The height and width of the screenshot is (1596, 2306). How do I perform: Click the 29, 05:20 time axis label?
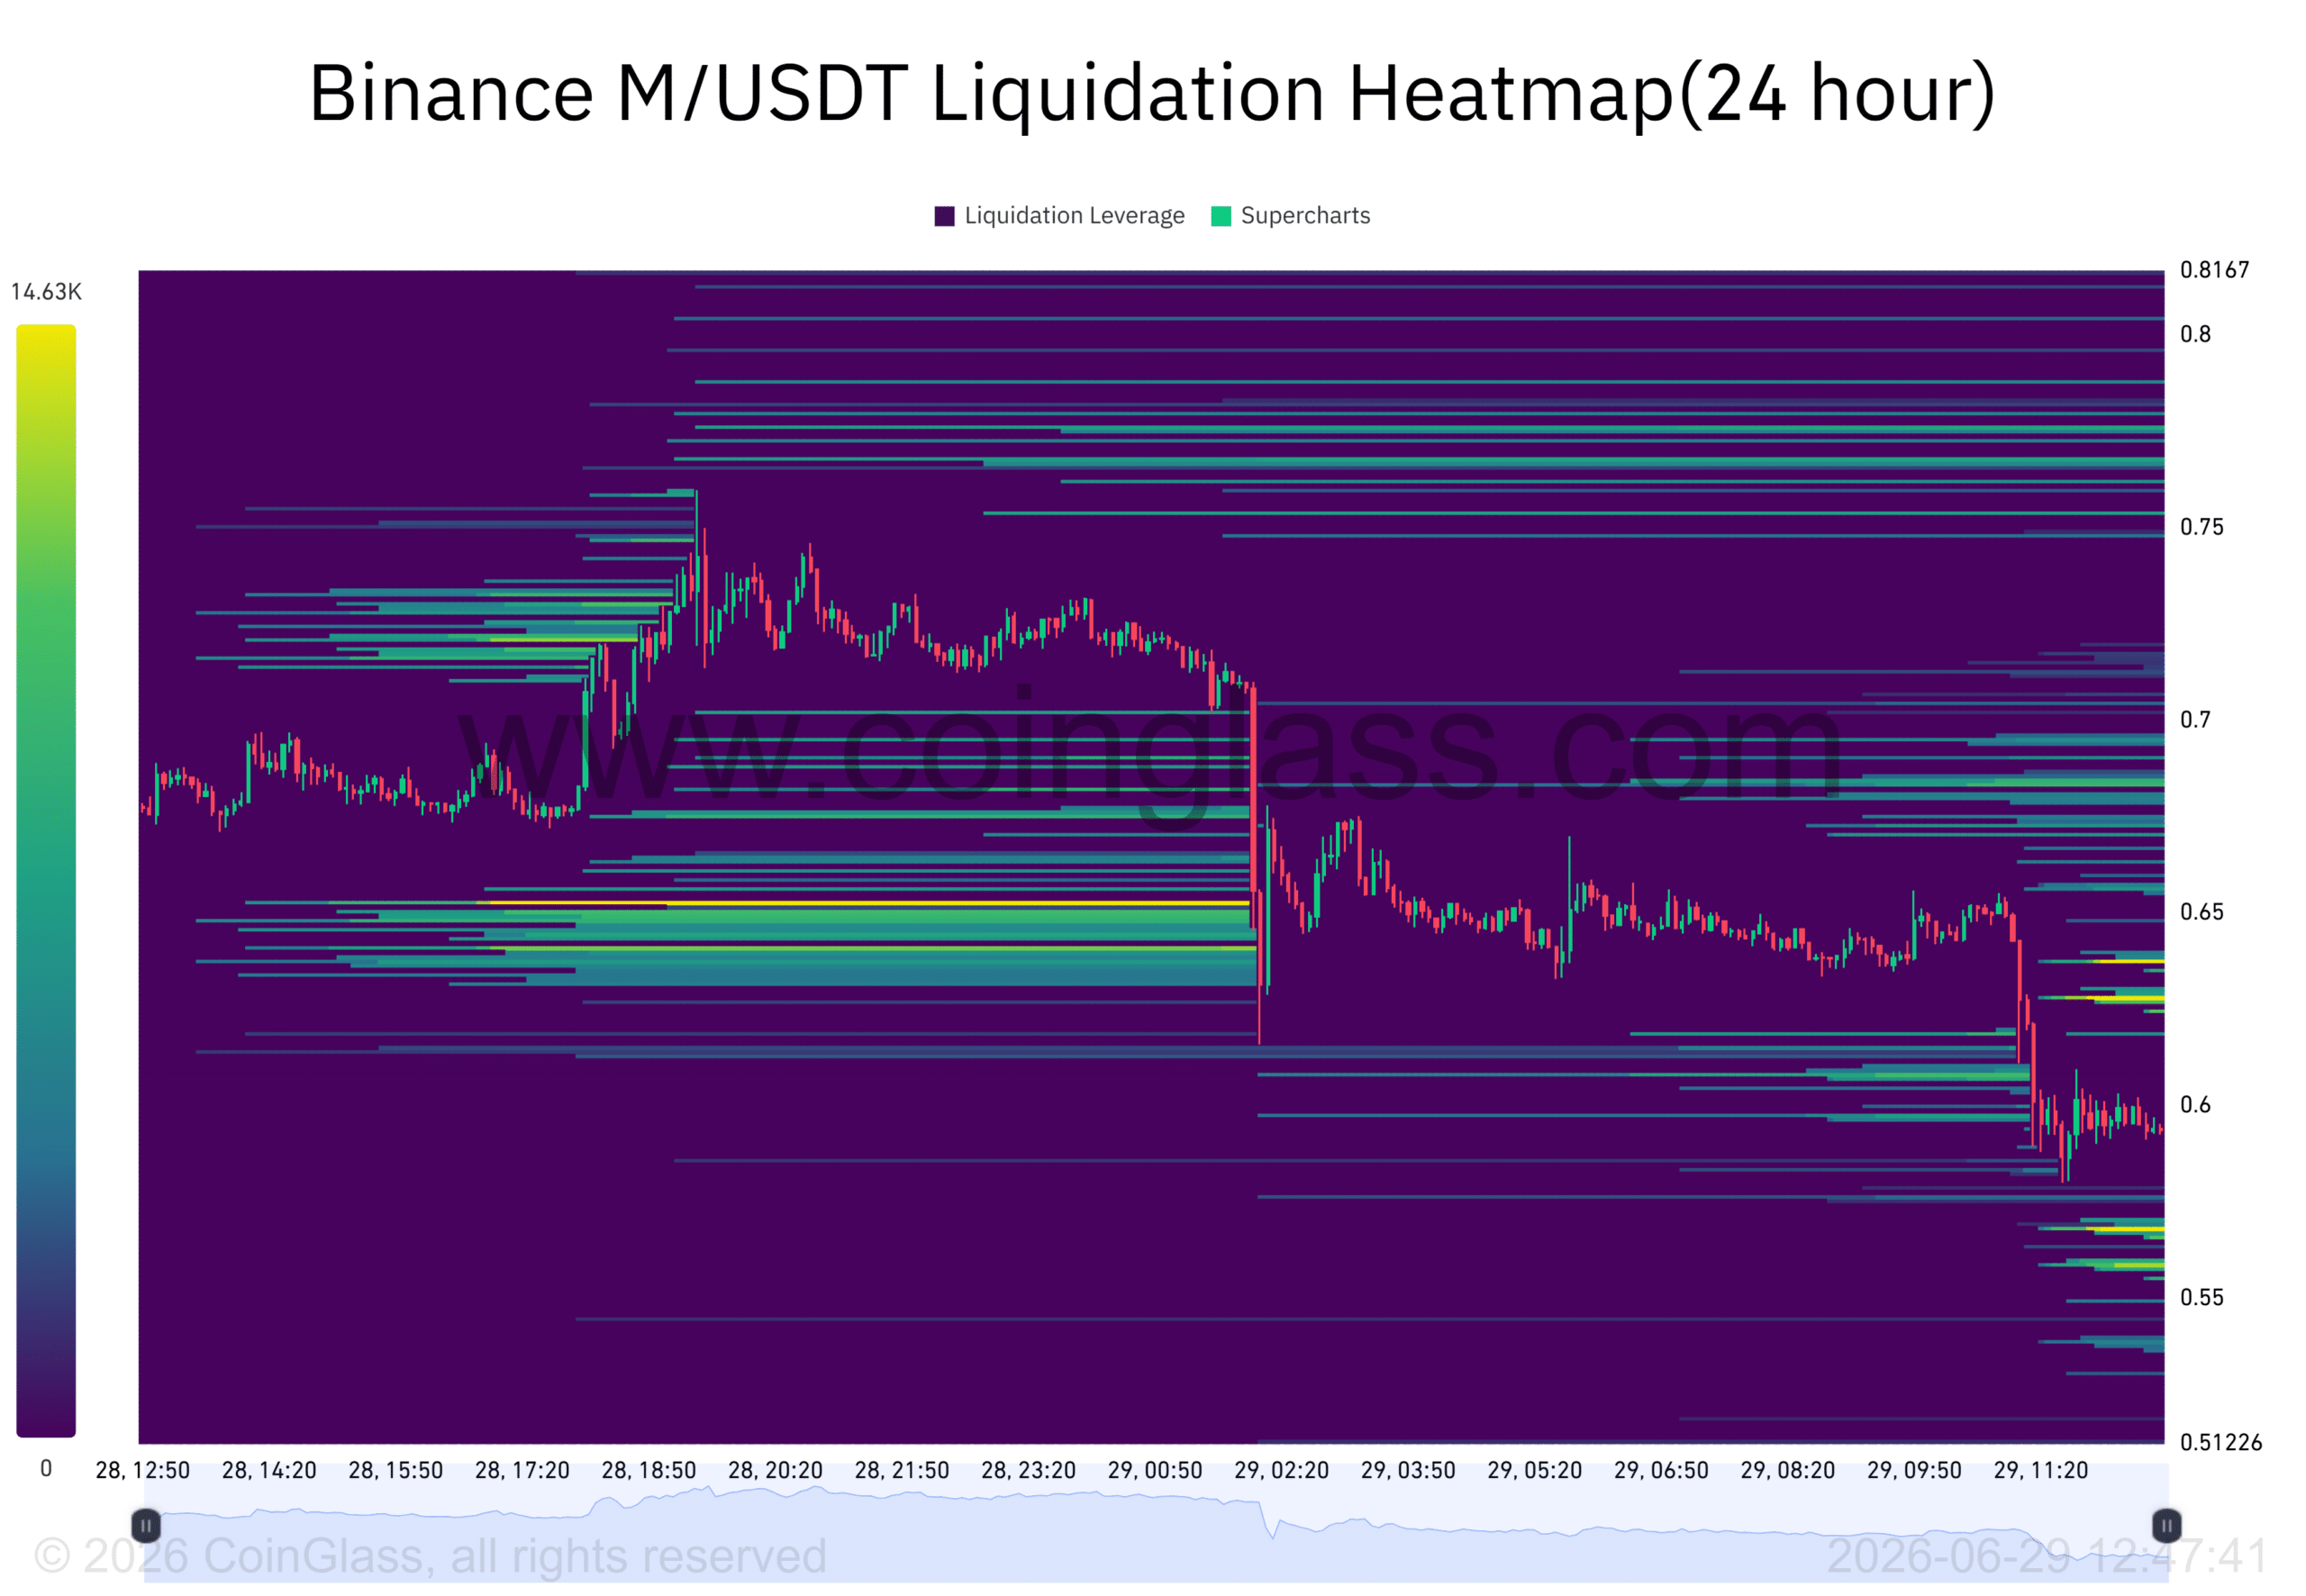[1534, 1470]
